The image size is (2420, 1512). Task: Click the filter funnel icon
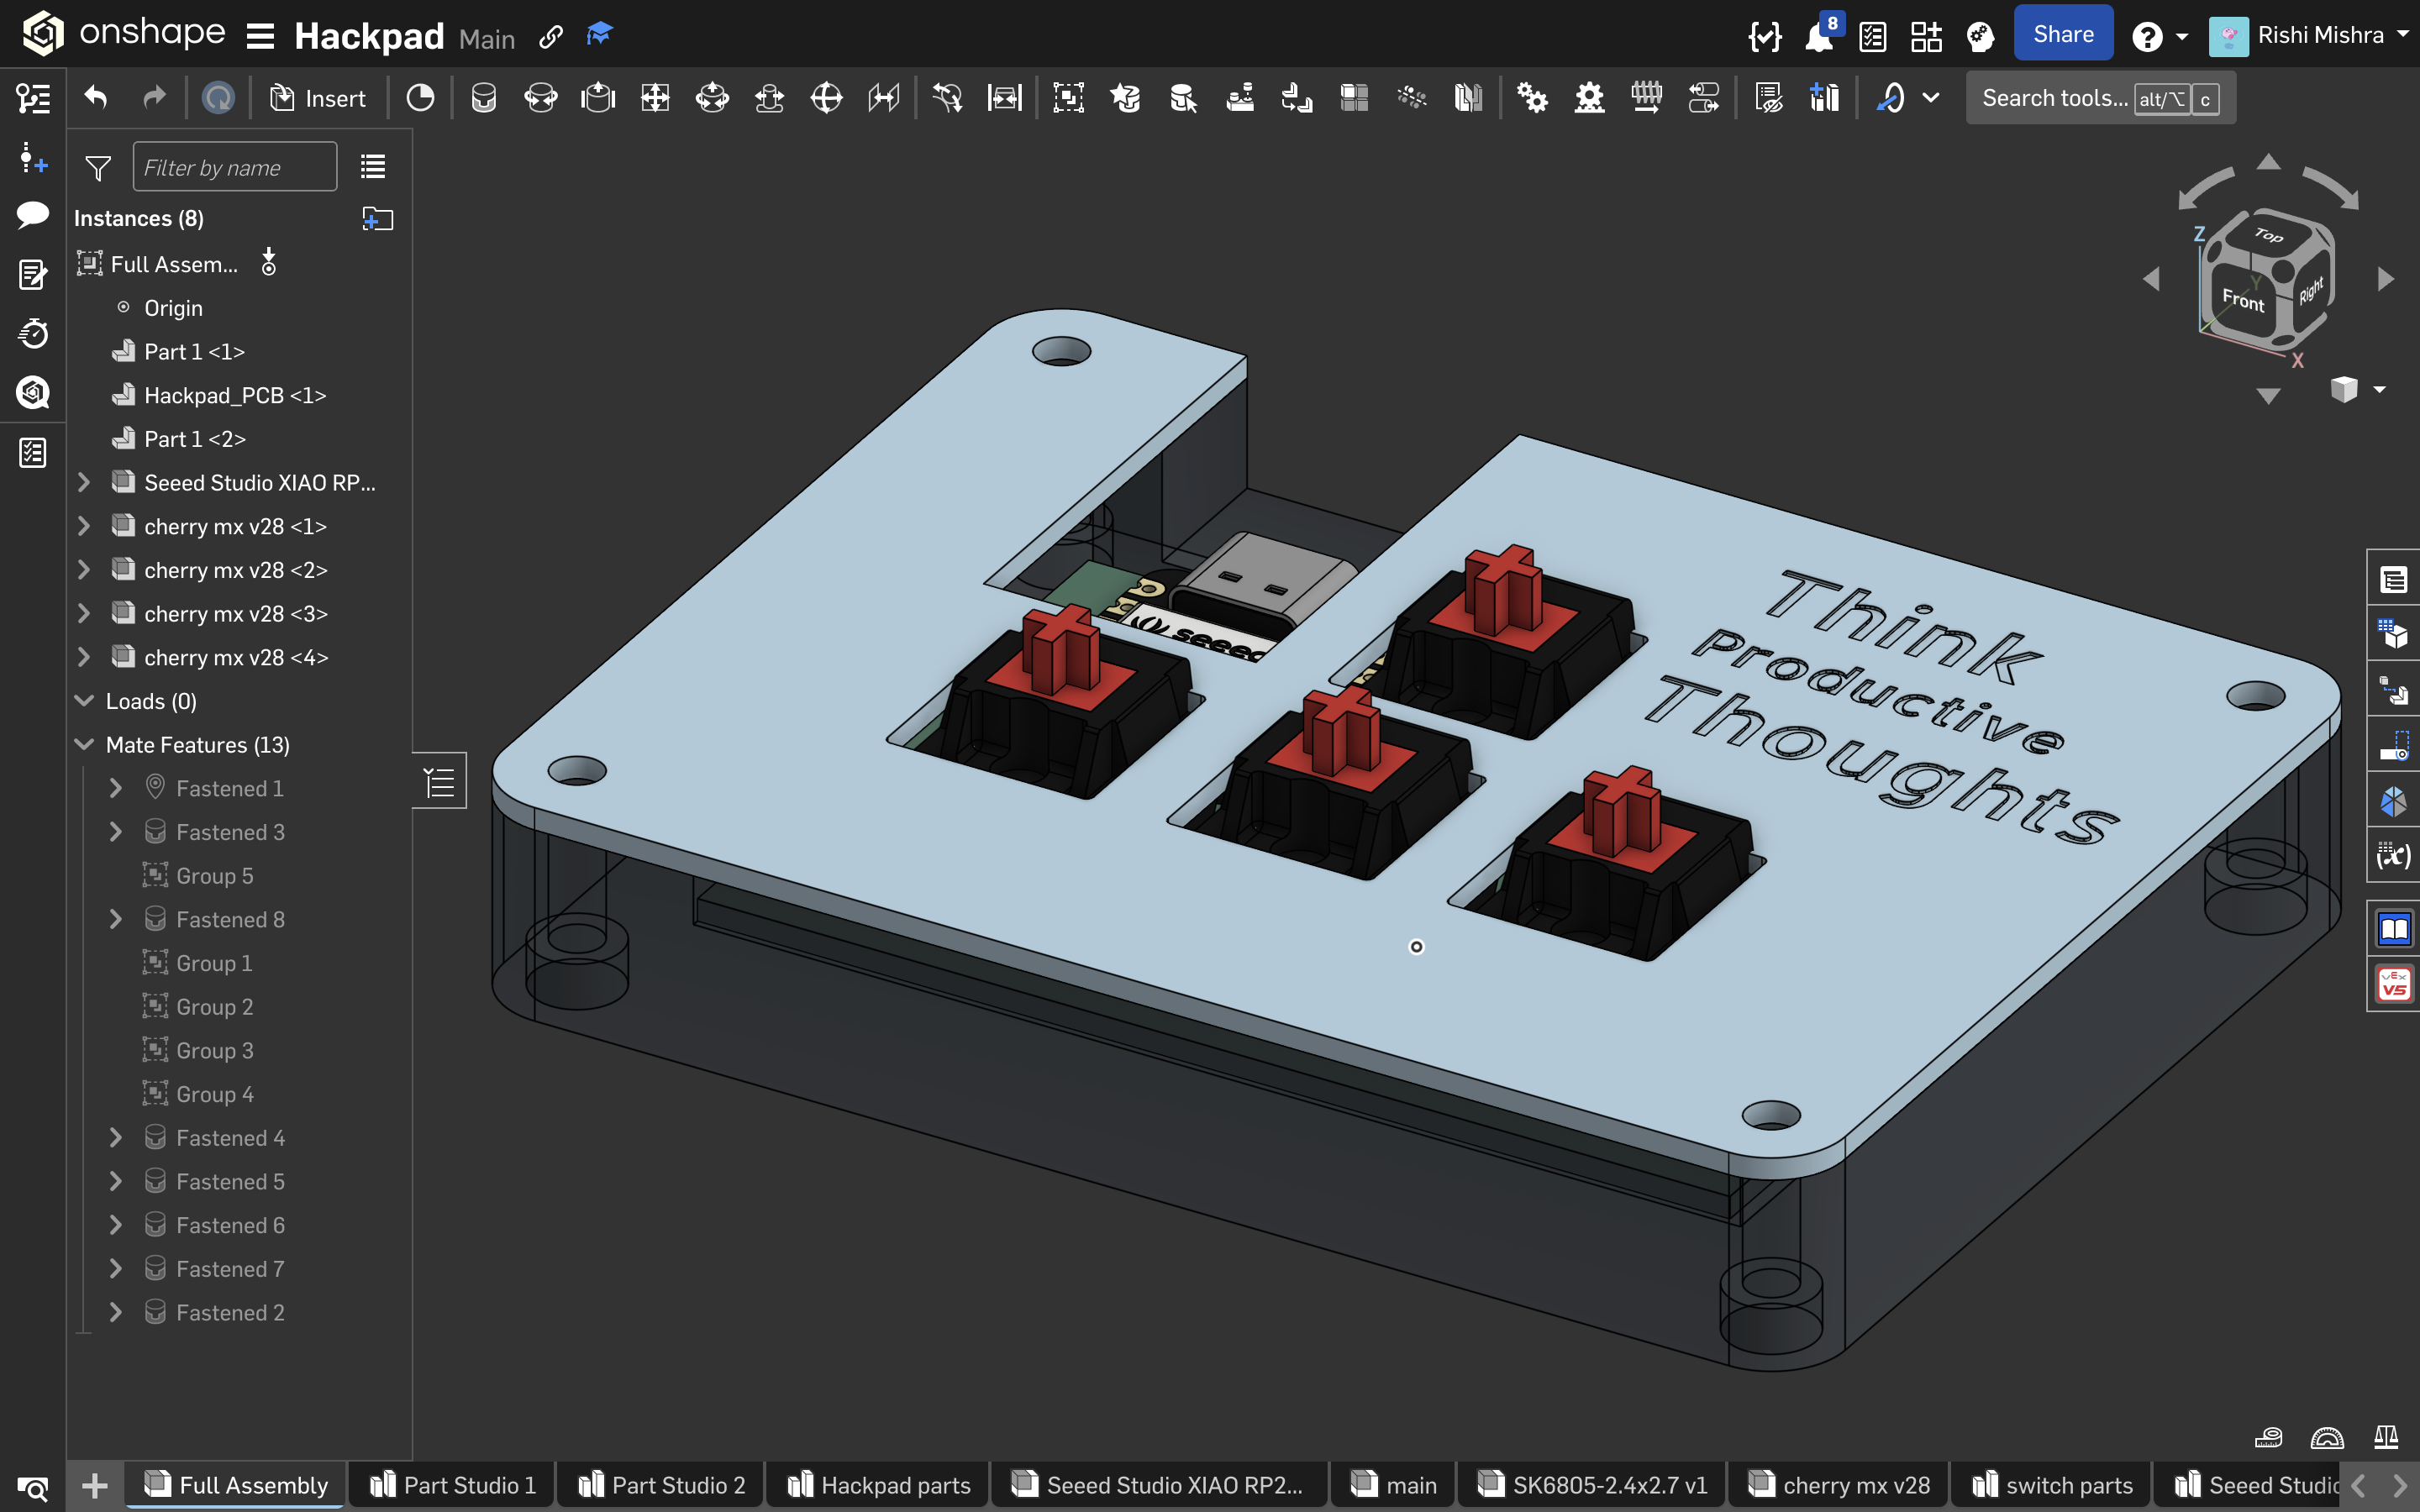click(x=98, y=168)
